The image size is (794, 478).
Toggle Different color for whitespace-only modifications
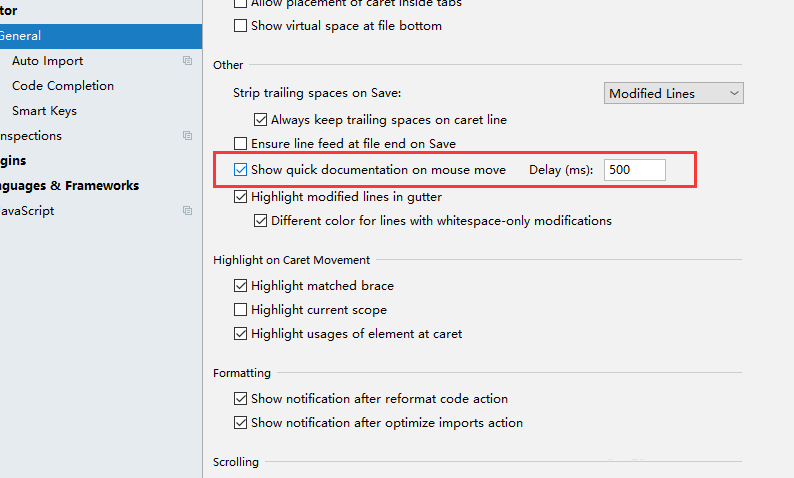(x=260, y=220)
